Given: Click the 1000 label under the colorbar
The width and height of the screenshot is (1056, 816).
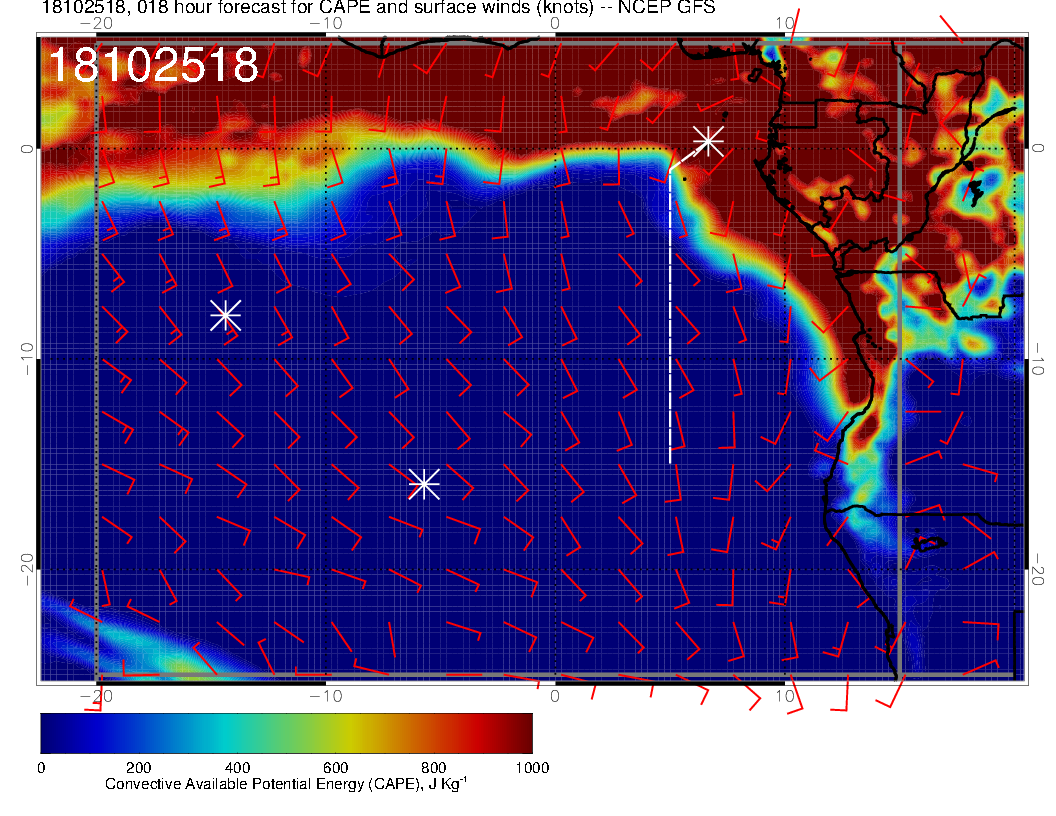Looking at the screenshot, I should coord(530,767).
